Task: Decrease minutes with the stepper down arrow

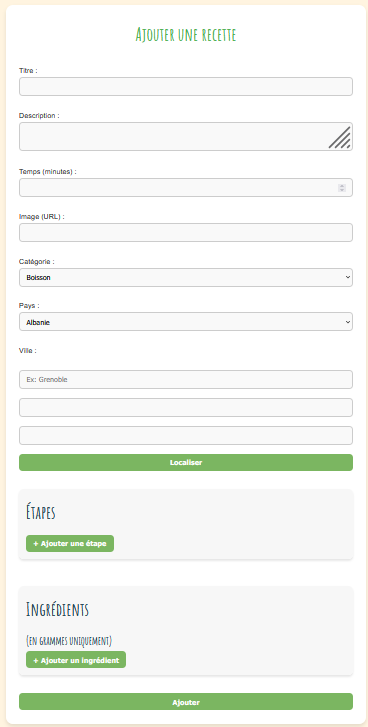Action: pos(342,190)
